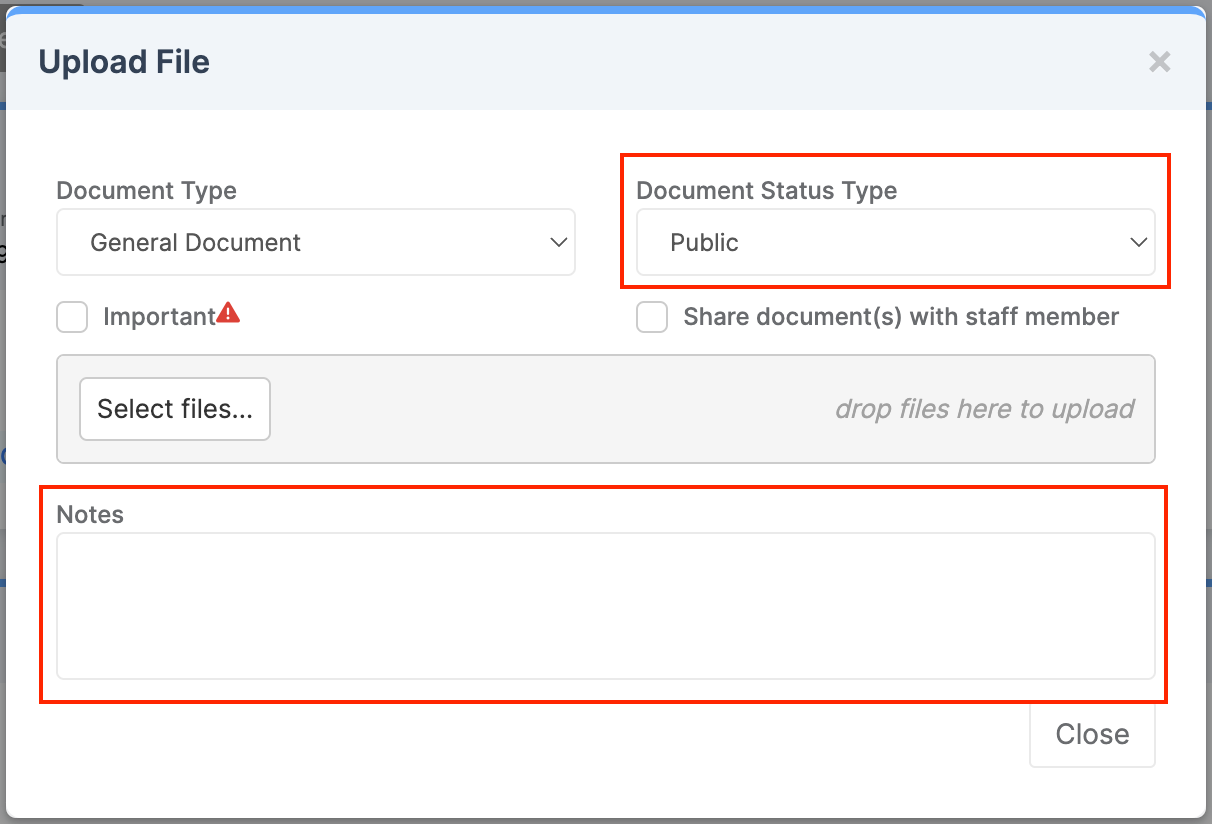Screen dimensions: 1212x824
Task: Click the X to dismiss the Upload File dialog
Action: pyautogui.click(x=1159, y=61)
